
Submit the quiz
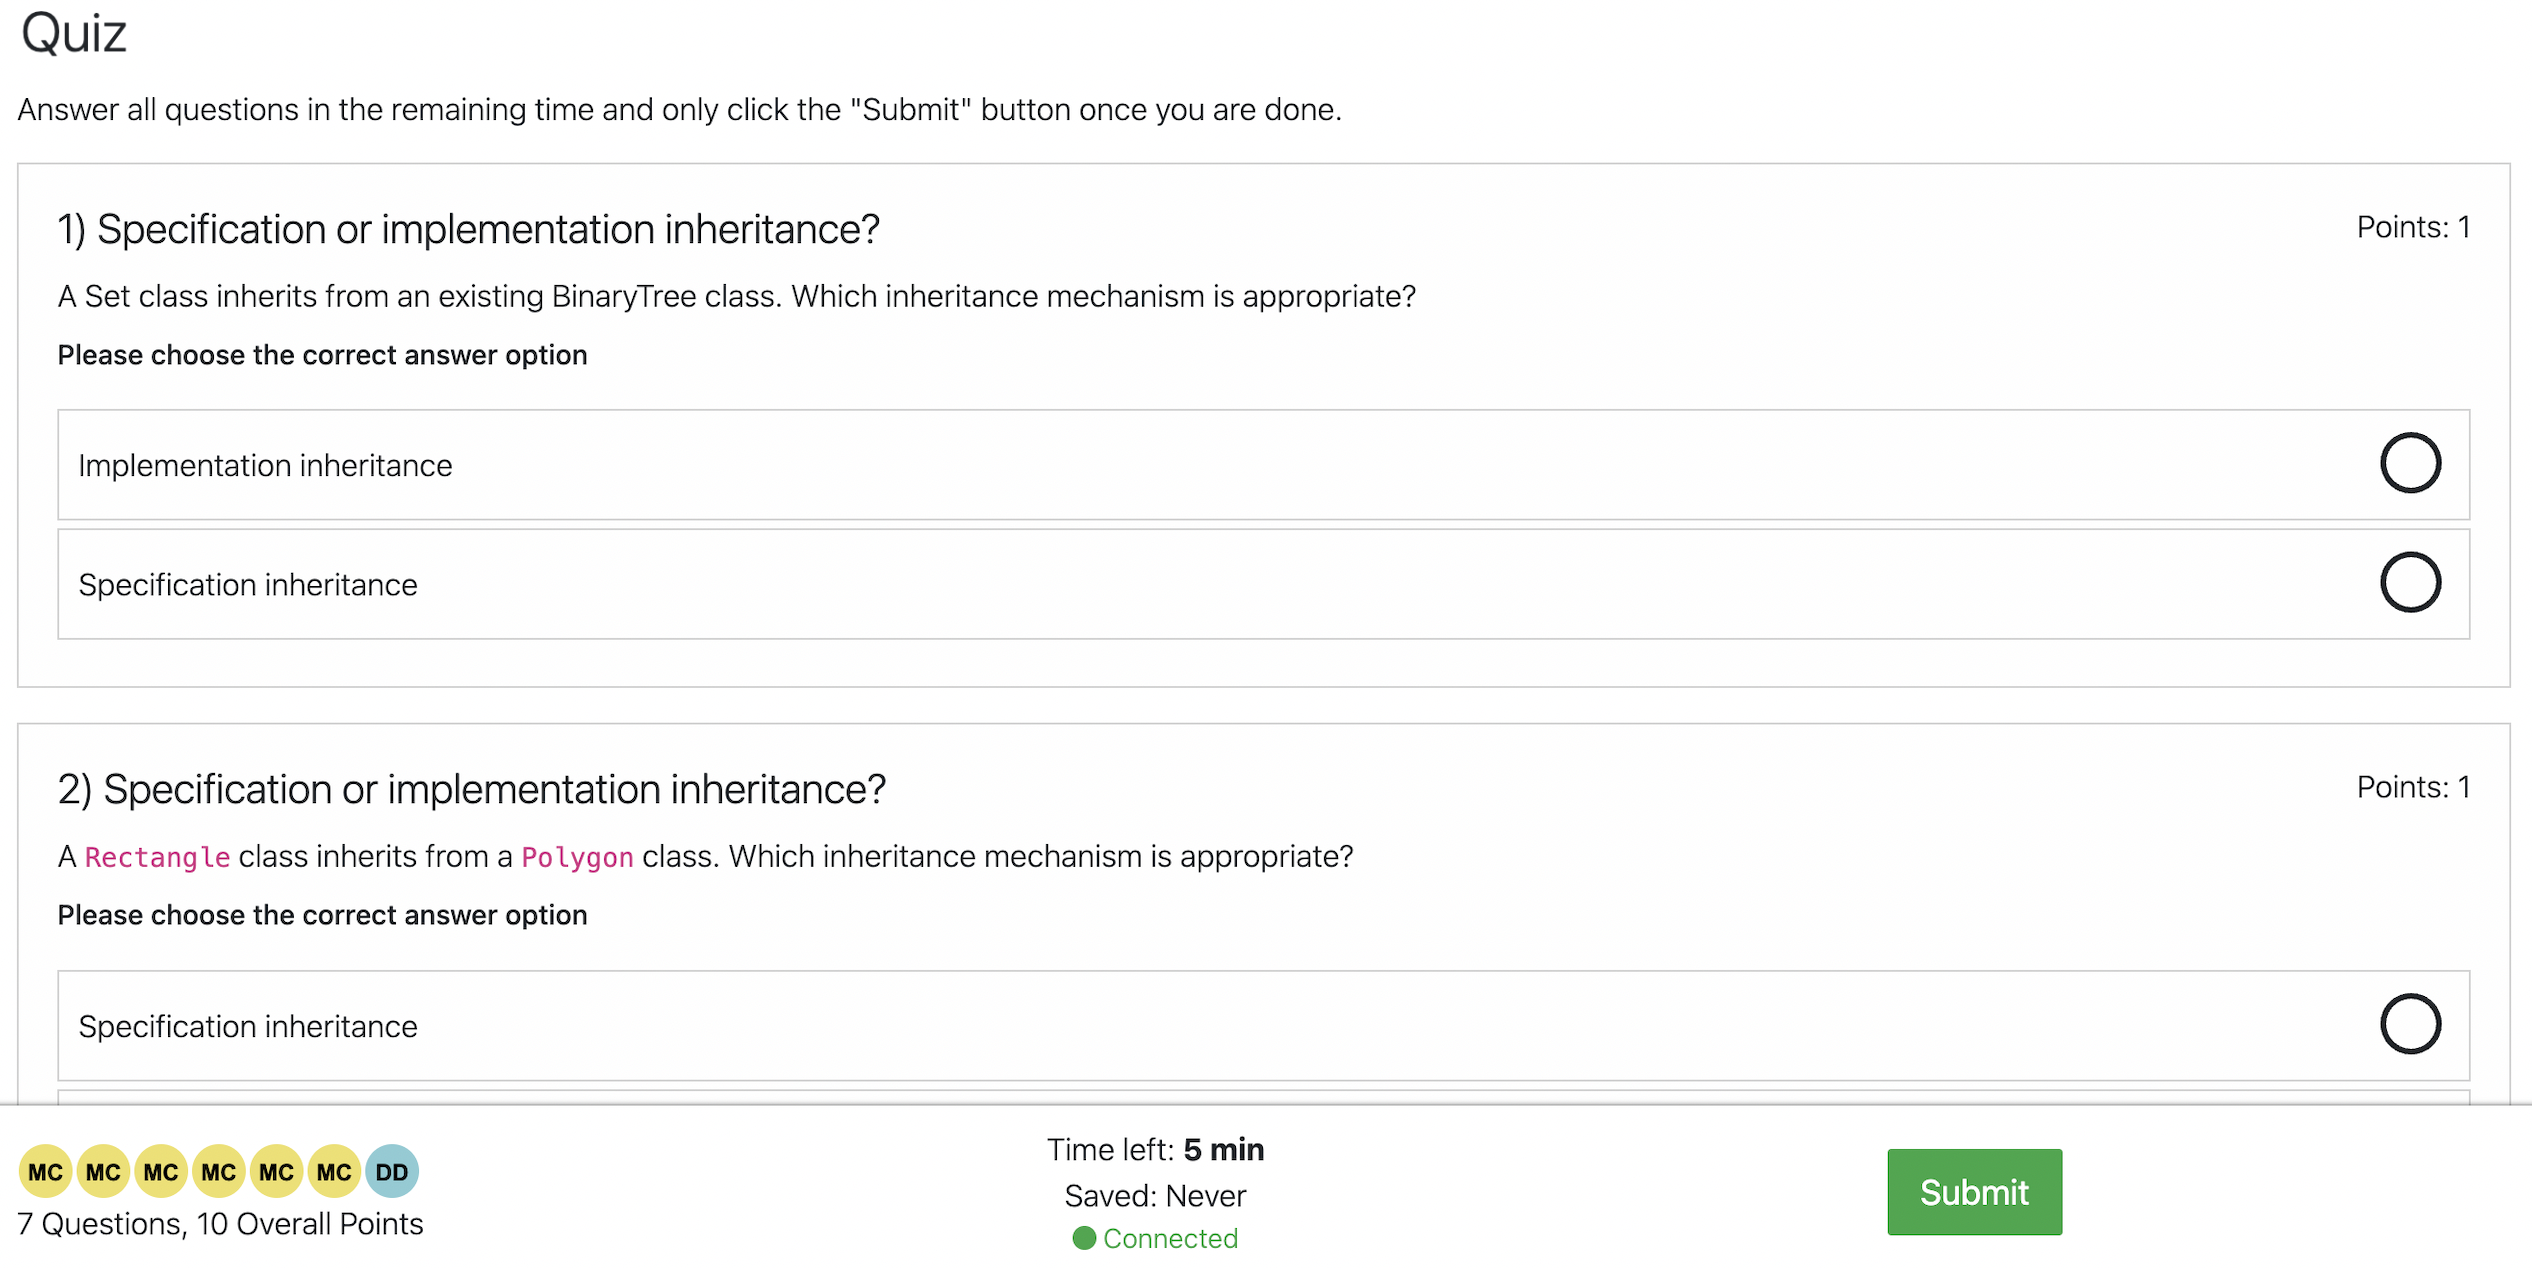pyautogui.click(x=1974, y=1191)
